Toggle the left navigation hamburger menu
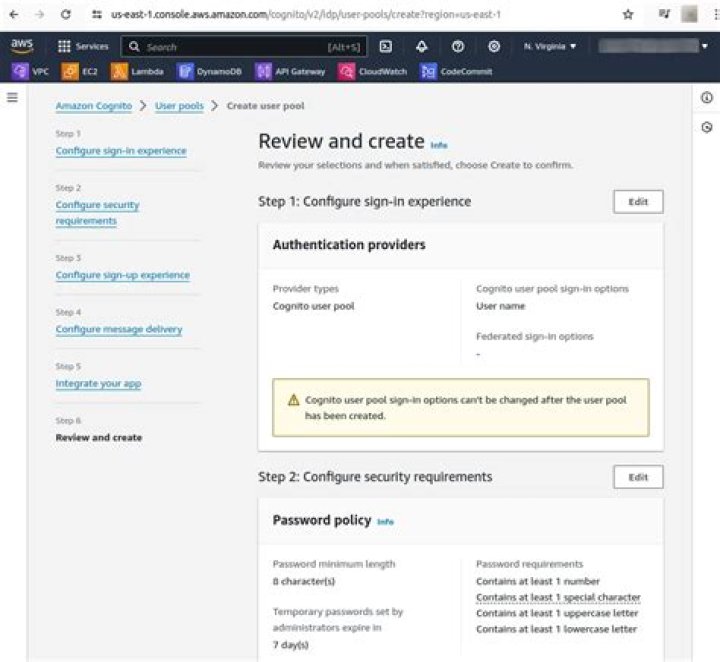This screenshot has height=662, width=720. (x=12, y=97)
